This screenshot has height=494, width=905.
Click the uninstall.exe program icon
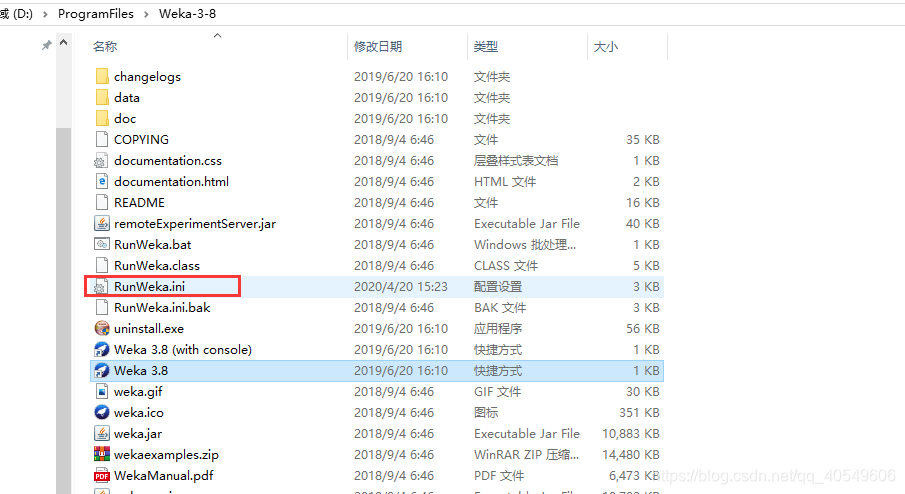click(x=102, y=328)
